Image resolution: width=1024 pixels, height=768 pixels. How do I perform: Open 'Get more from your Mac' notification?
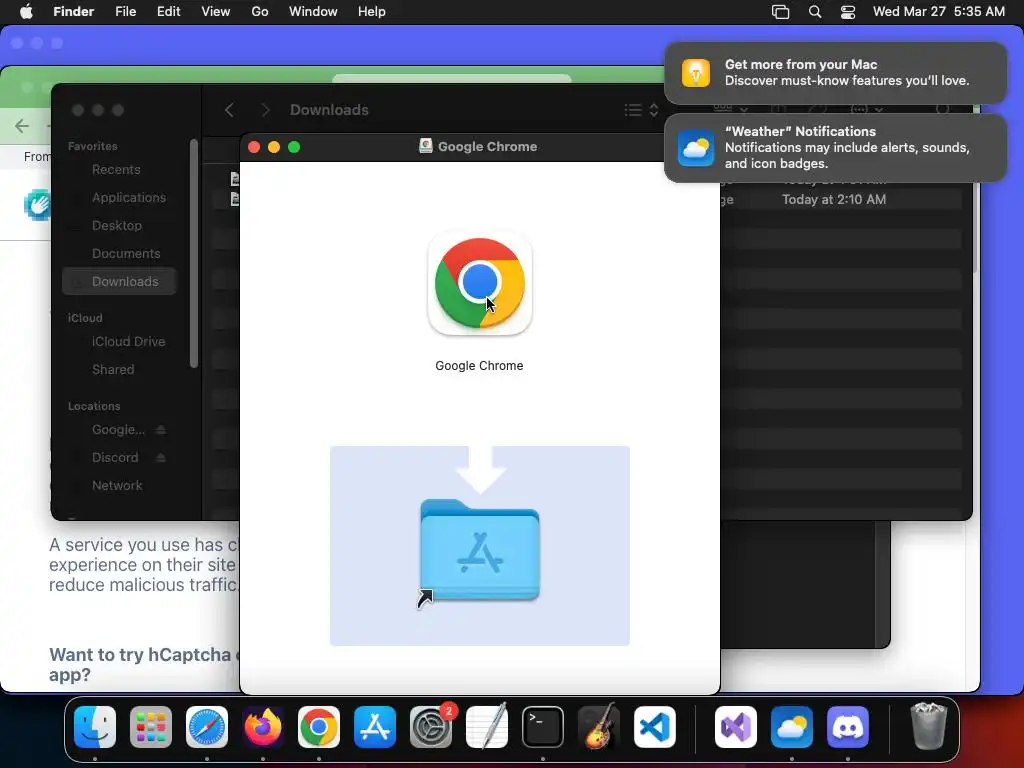835,73
